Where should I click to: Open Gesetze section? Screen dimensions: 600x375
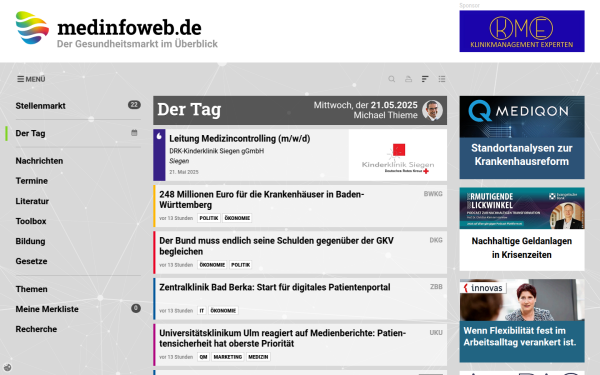(31, 261)
